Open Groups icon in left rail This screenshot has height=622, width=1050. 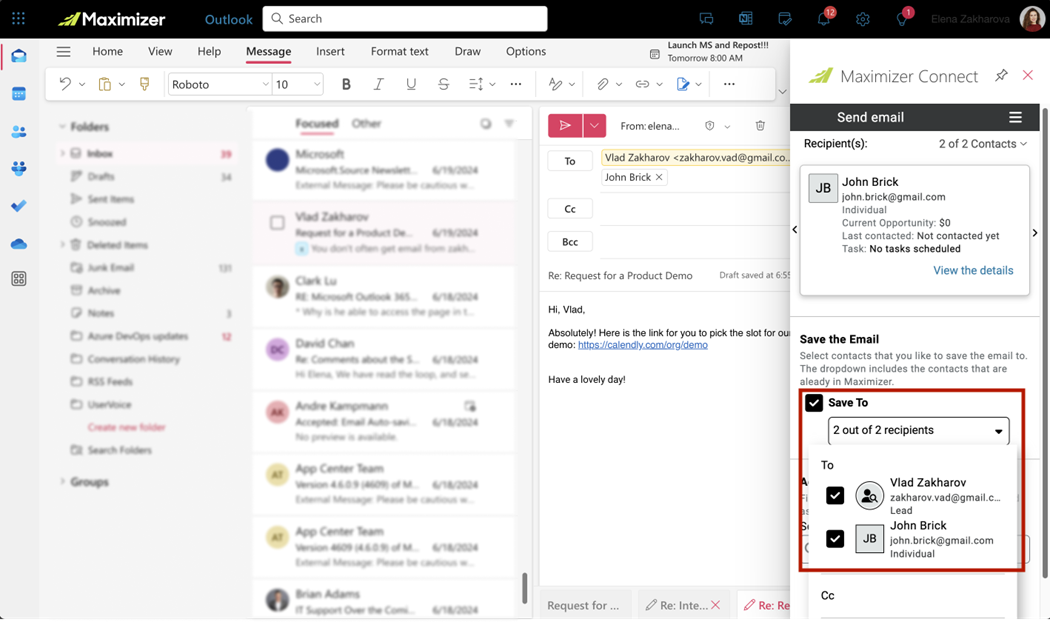pos(19,168)
